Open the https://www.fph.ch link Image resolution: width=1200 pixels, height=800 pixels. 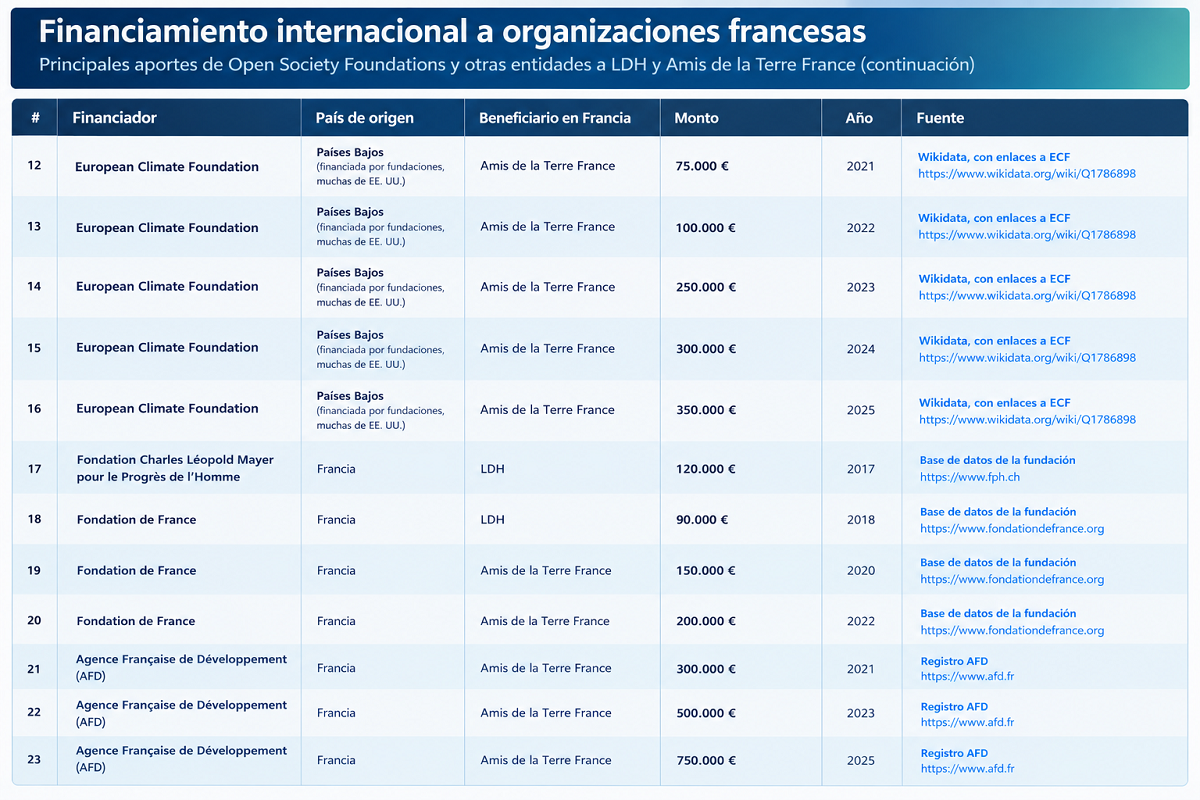pos(970,477)
